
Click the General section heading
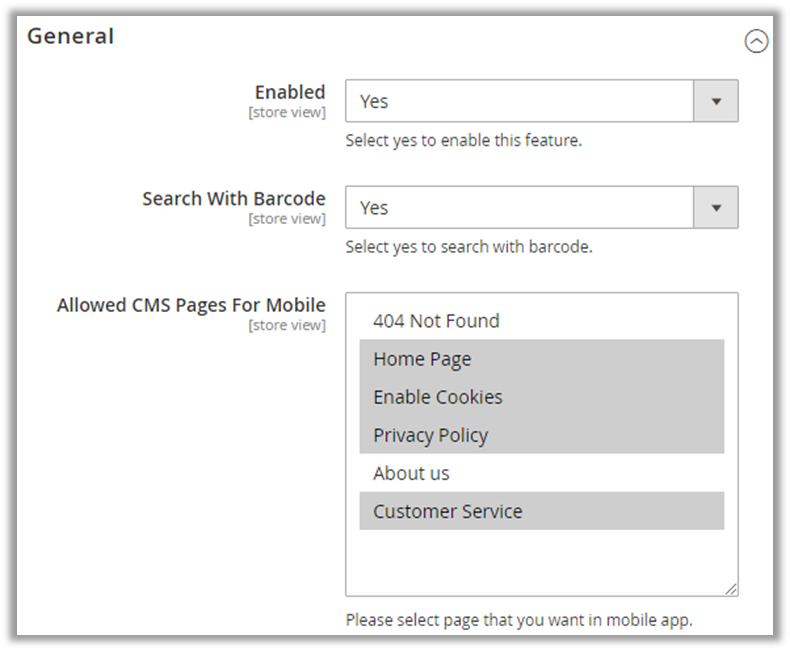[x=70, y=36]
